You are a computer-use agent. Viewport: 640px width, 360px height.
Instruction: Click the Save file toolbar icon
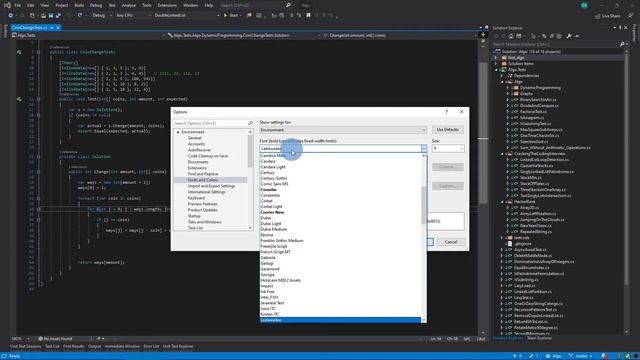(51, 16)
